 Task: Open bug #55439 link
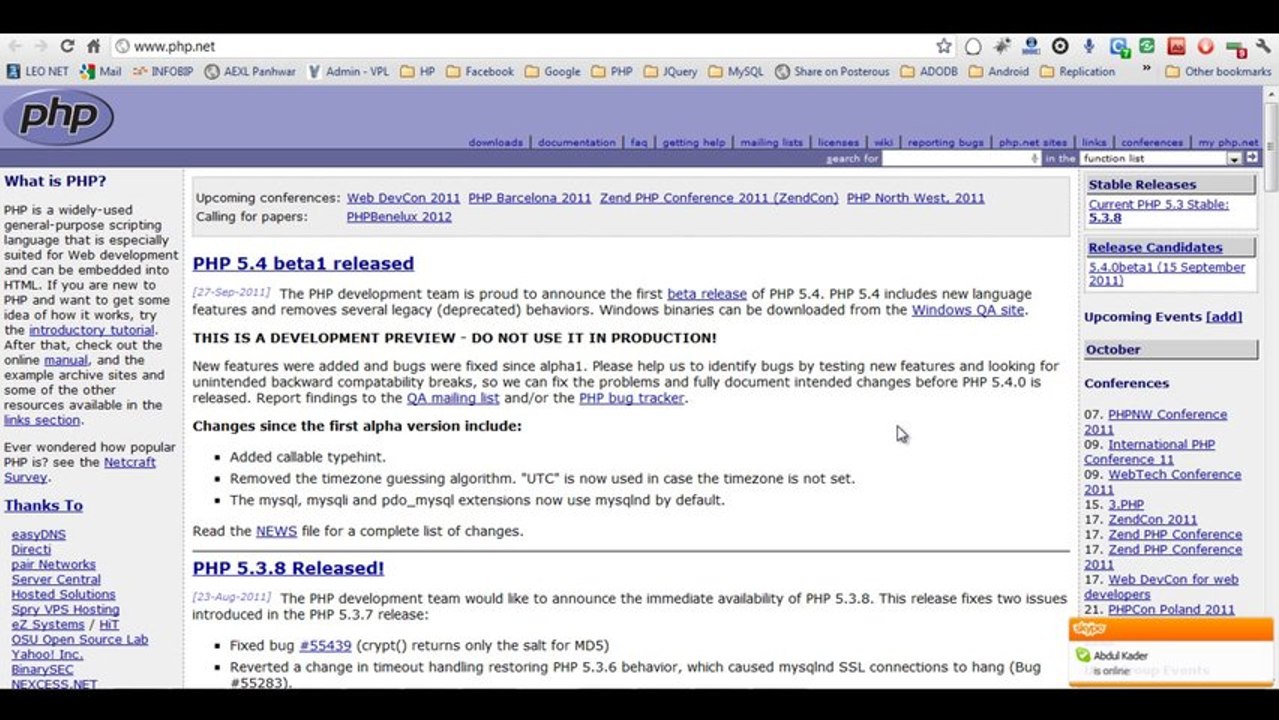pos(325,646)
